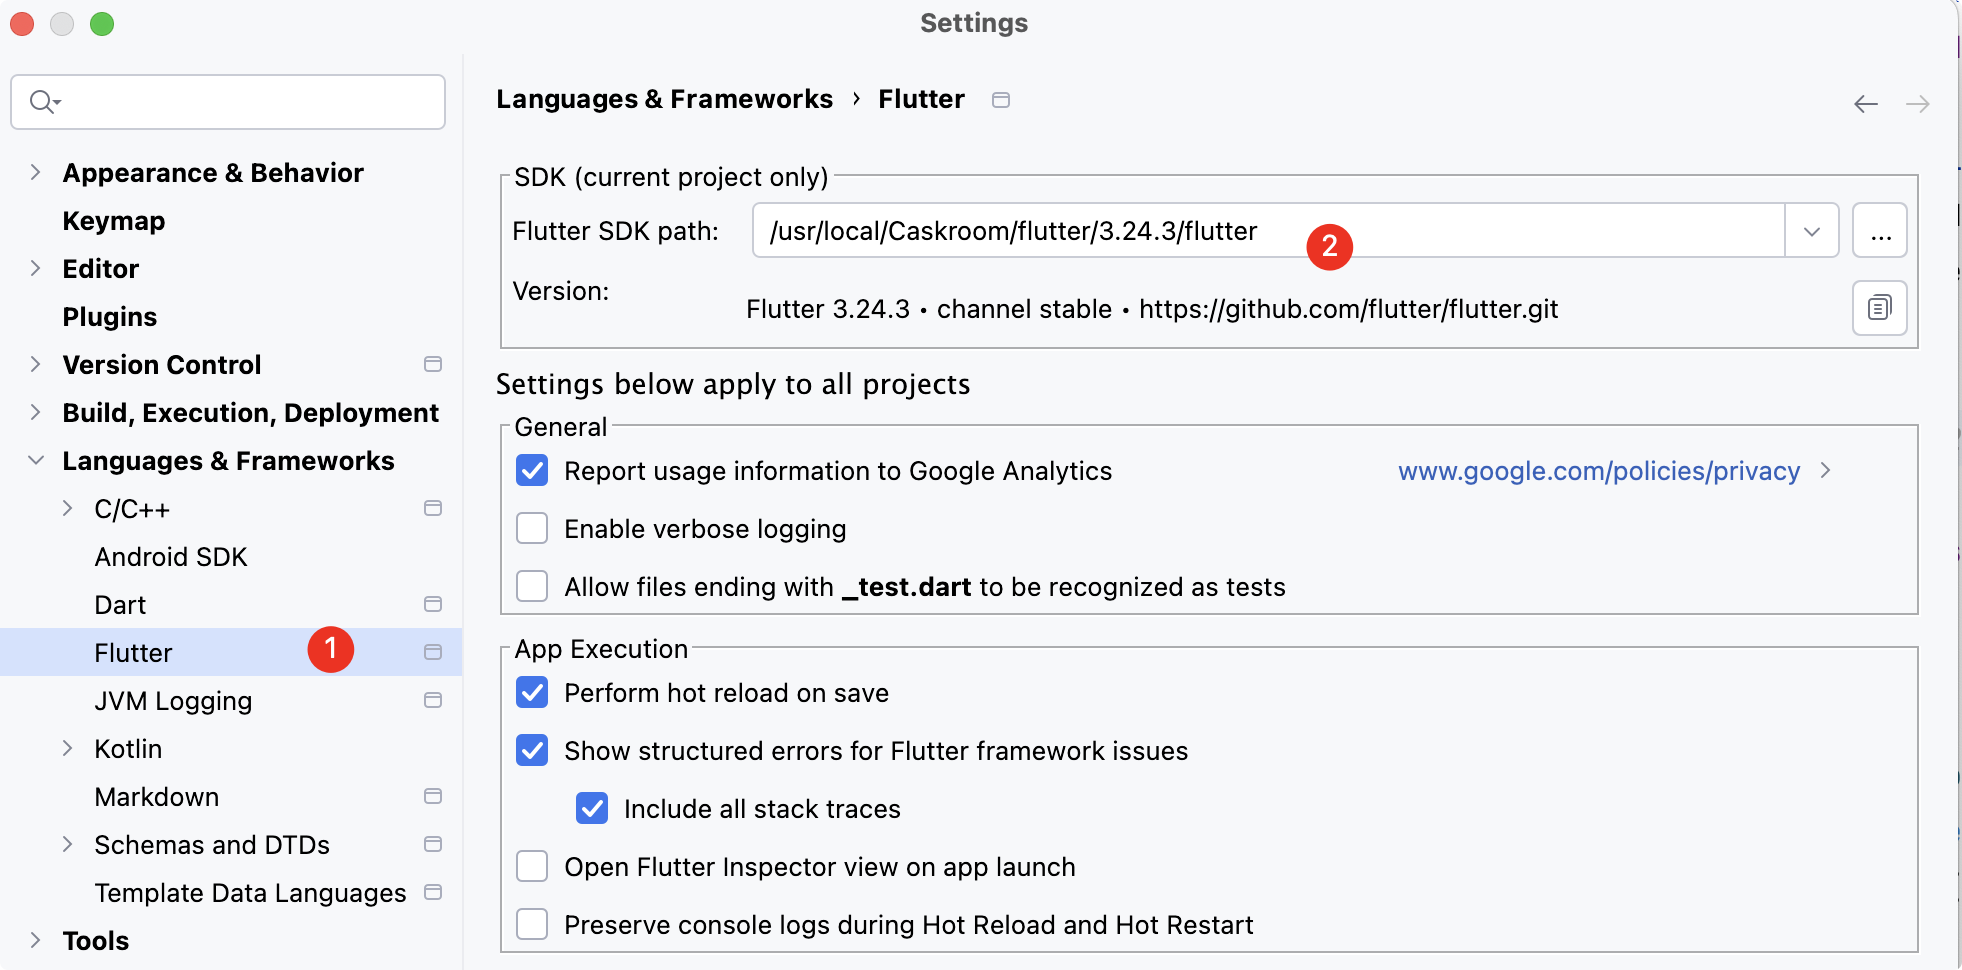Viewport: 1962px width, 970px height.
Task: Select Flutter in the settings tree
Action: tap(231, 652)
